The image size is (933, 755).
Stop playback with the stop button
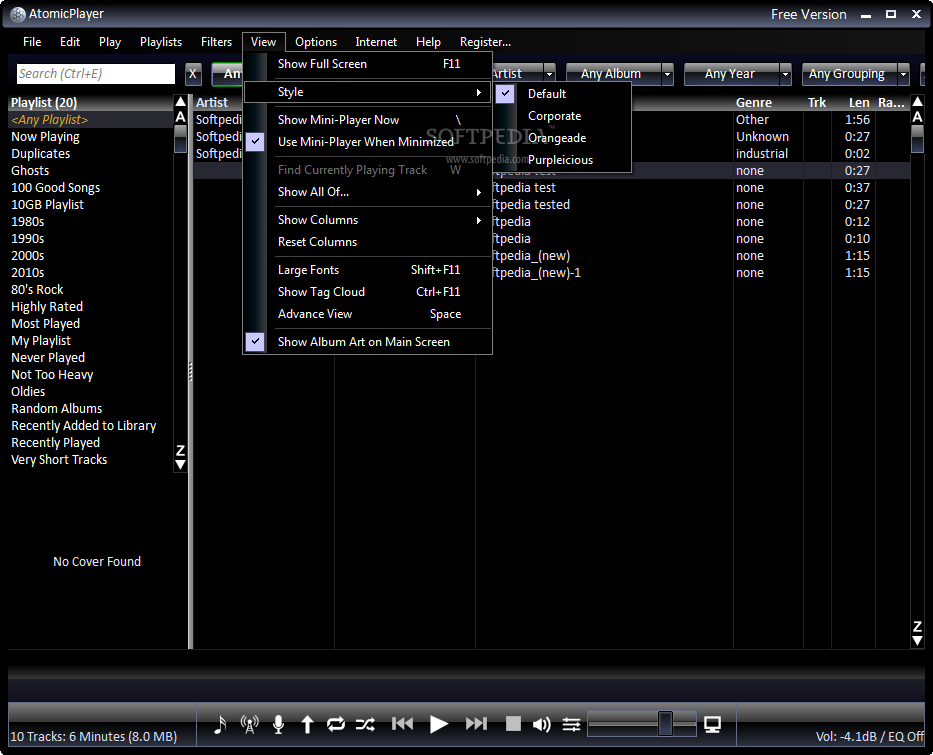(x=513, y=723)
